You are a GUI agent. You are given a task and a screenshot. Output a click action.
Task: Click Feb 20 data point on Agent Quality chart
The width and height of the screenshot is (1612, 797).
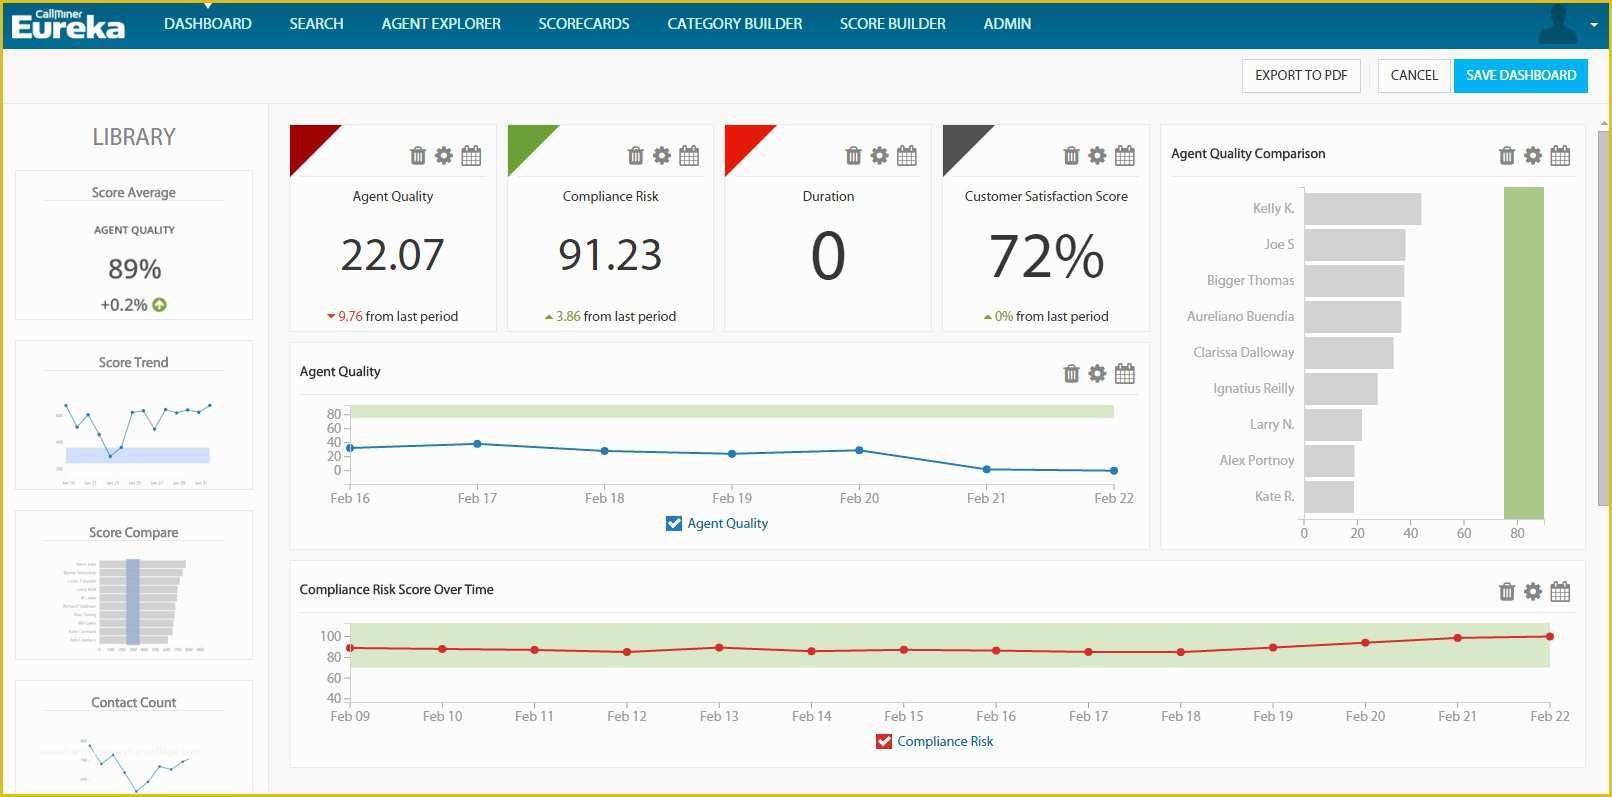click(x=859, y=450)
